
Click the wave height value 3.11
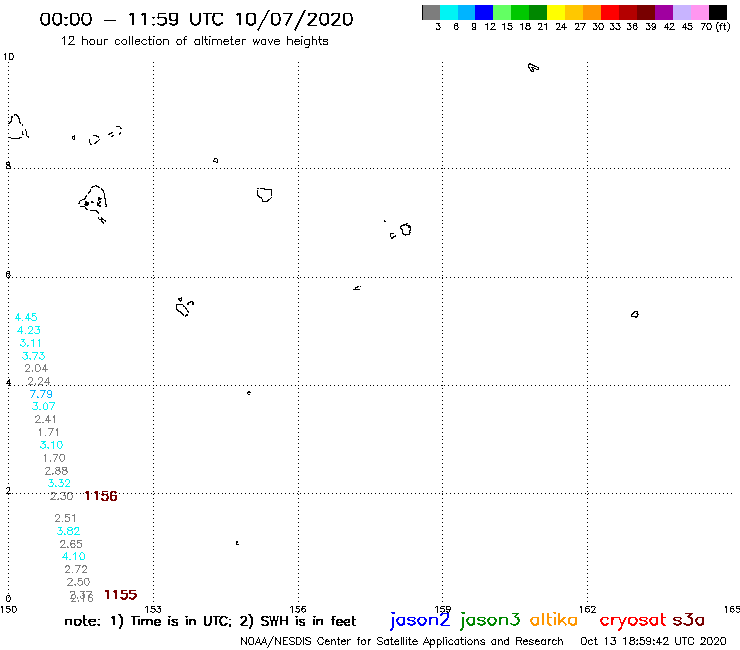point(31,343)
